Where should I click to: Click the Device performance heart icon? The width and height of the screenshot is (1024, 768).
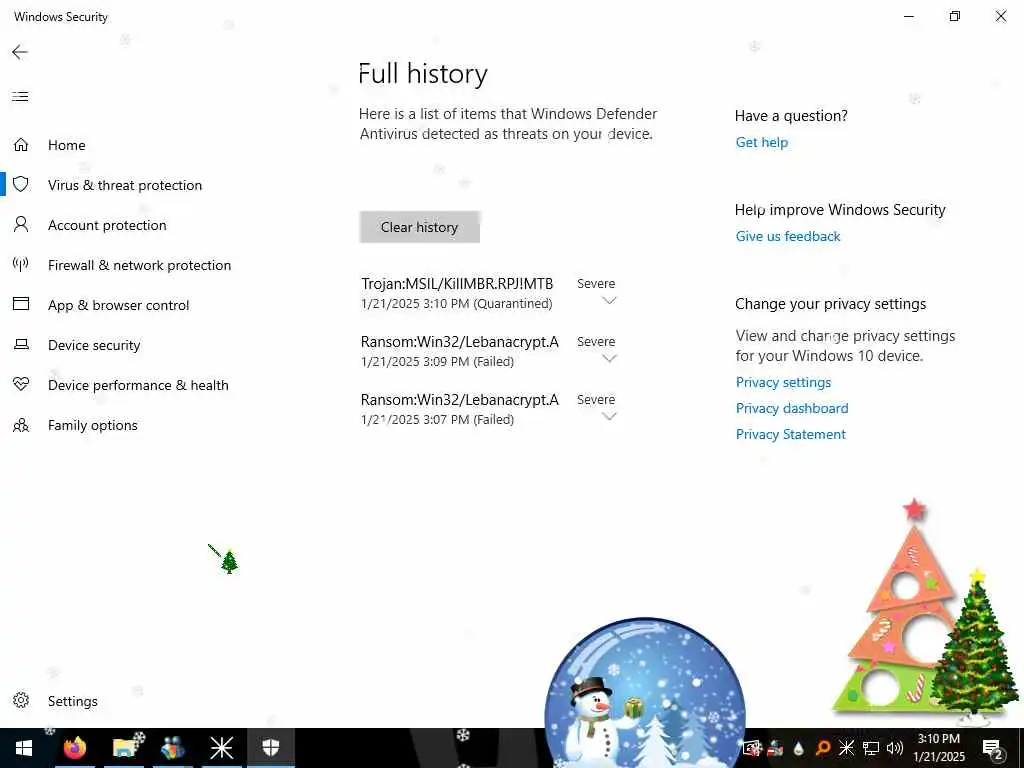(x=21, y=384)
